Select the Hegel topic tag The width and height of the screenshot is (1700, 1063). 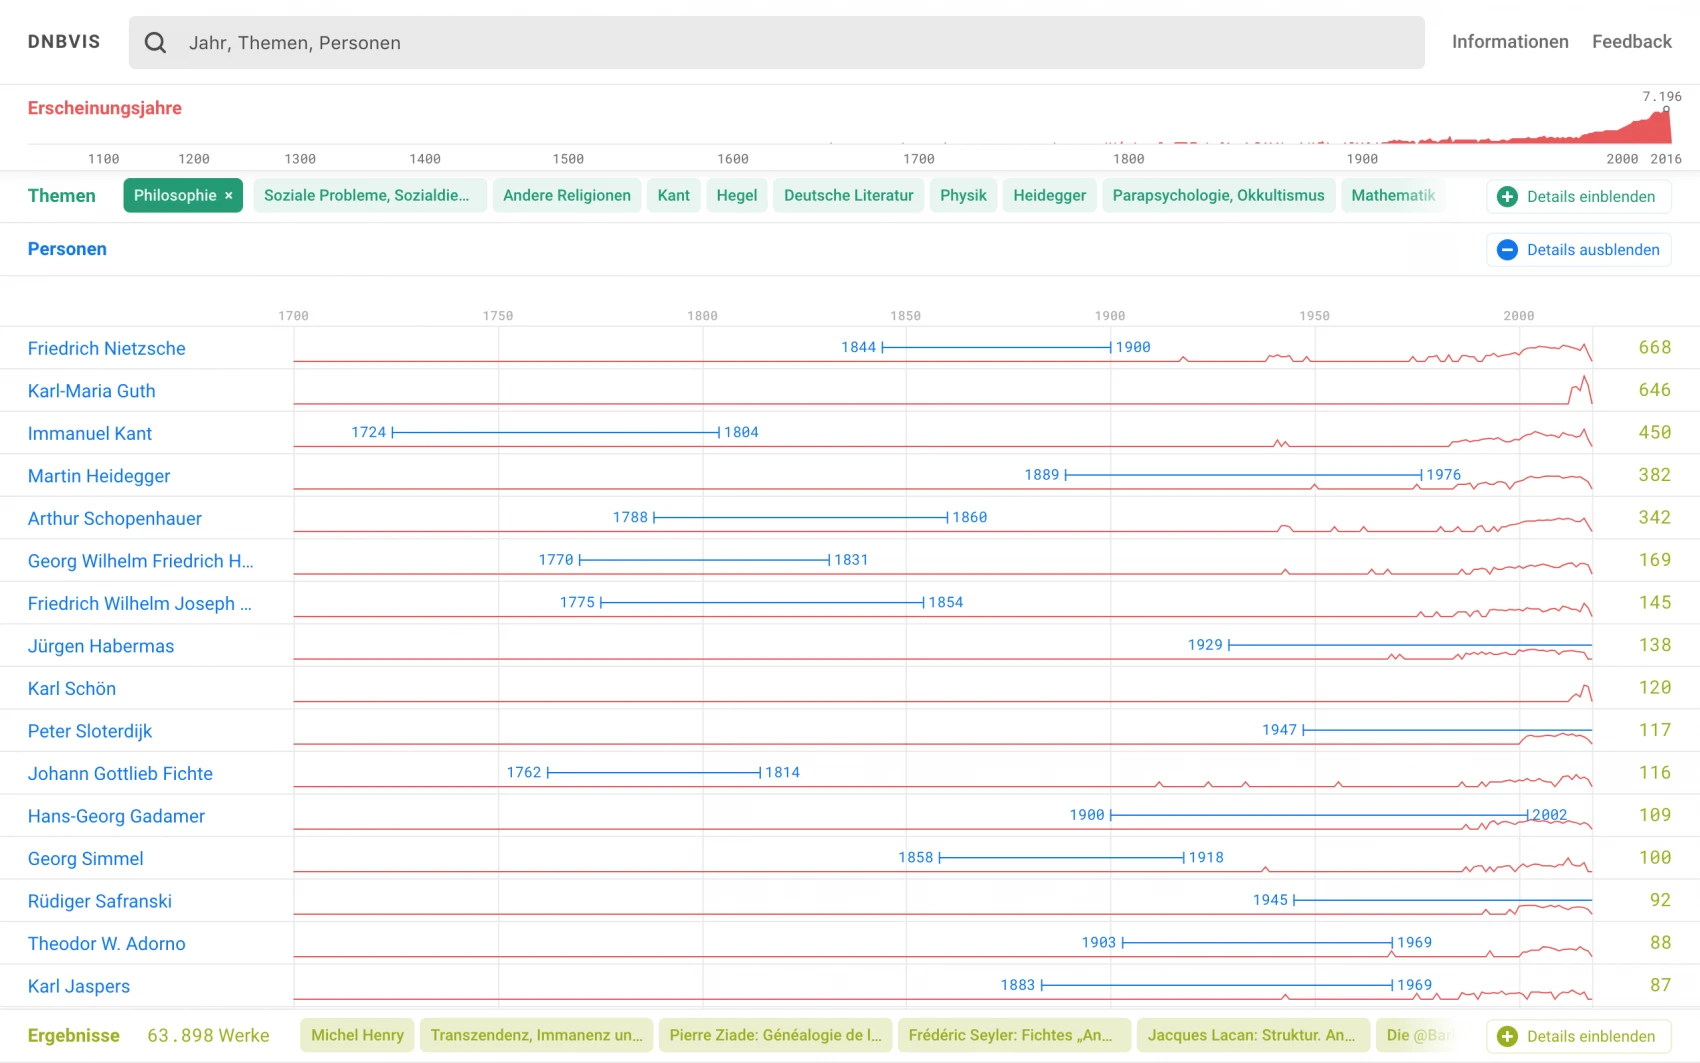[736, 196]
